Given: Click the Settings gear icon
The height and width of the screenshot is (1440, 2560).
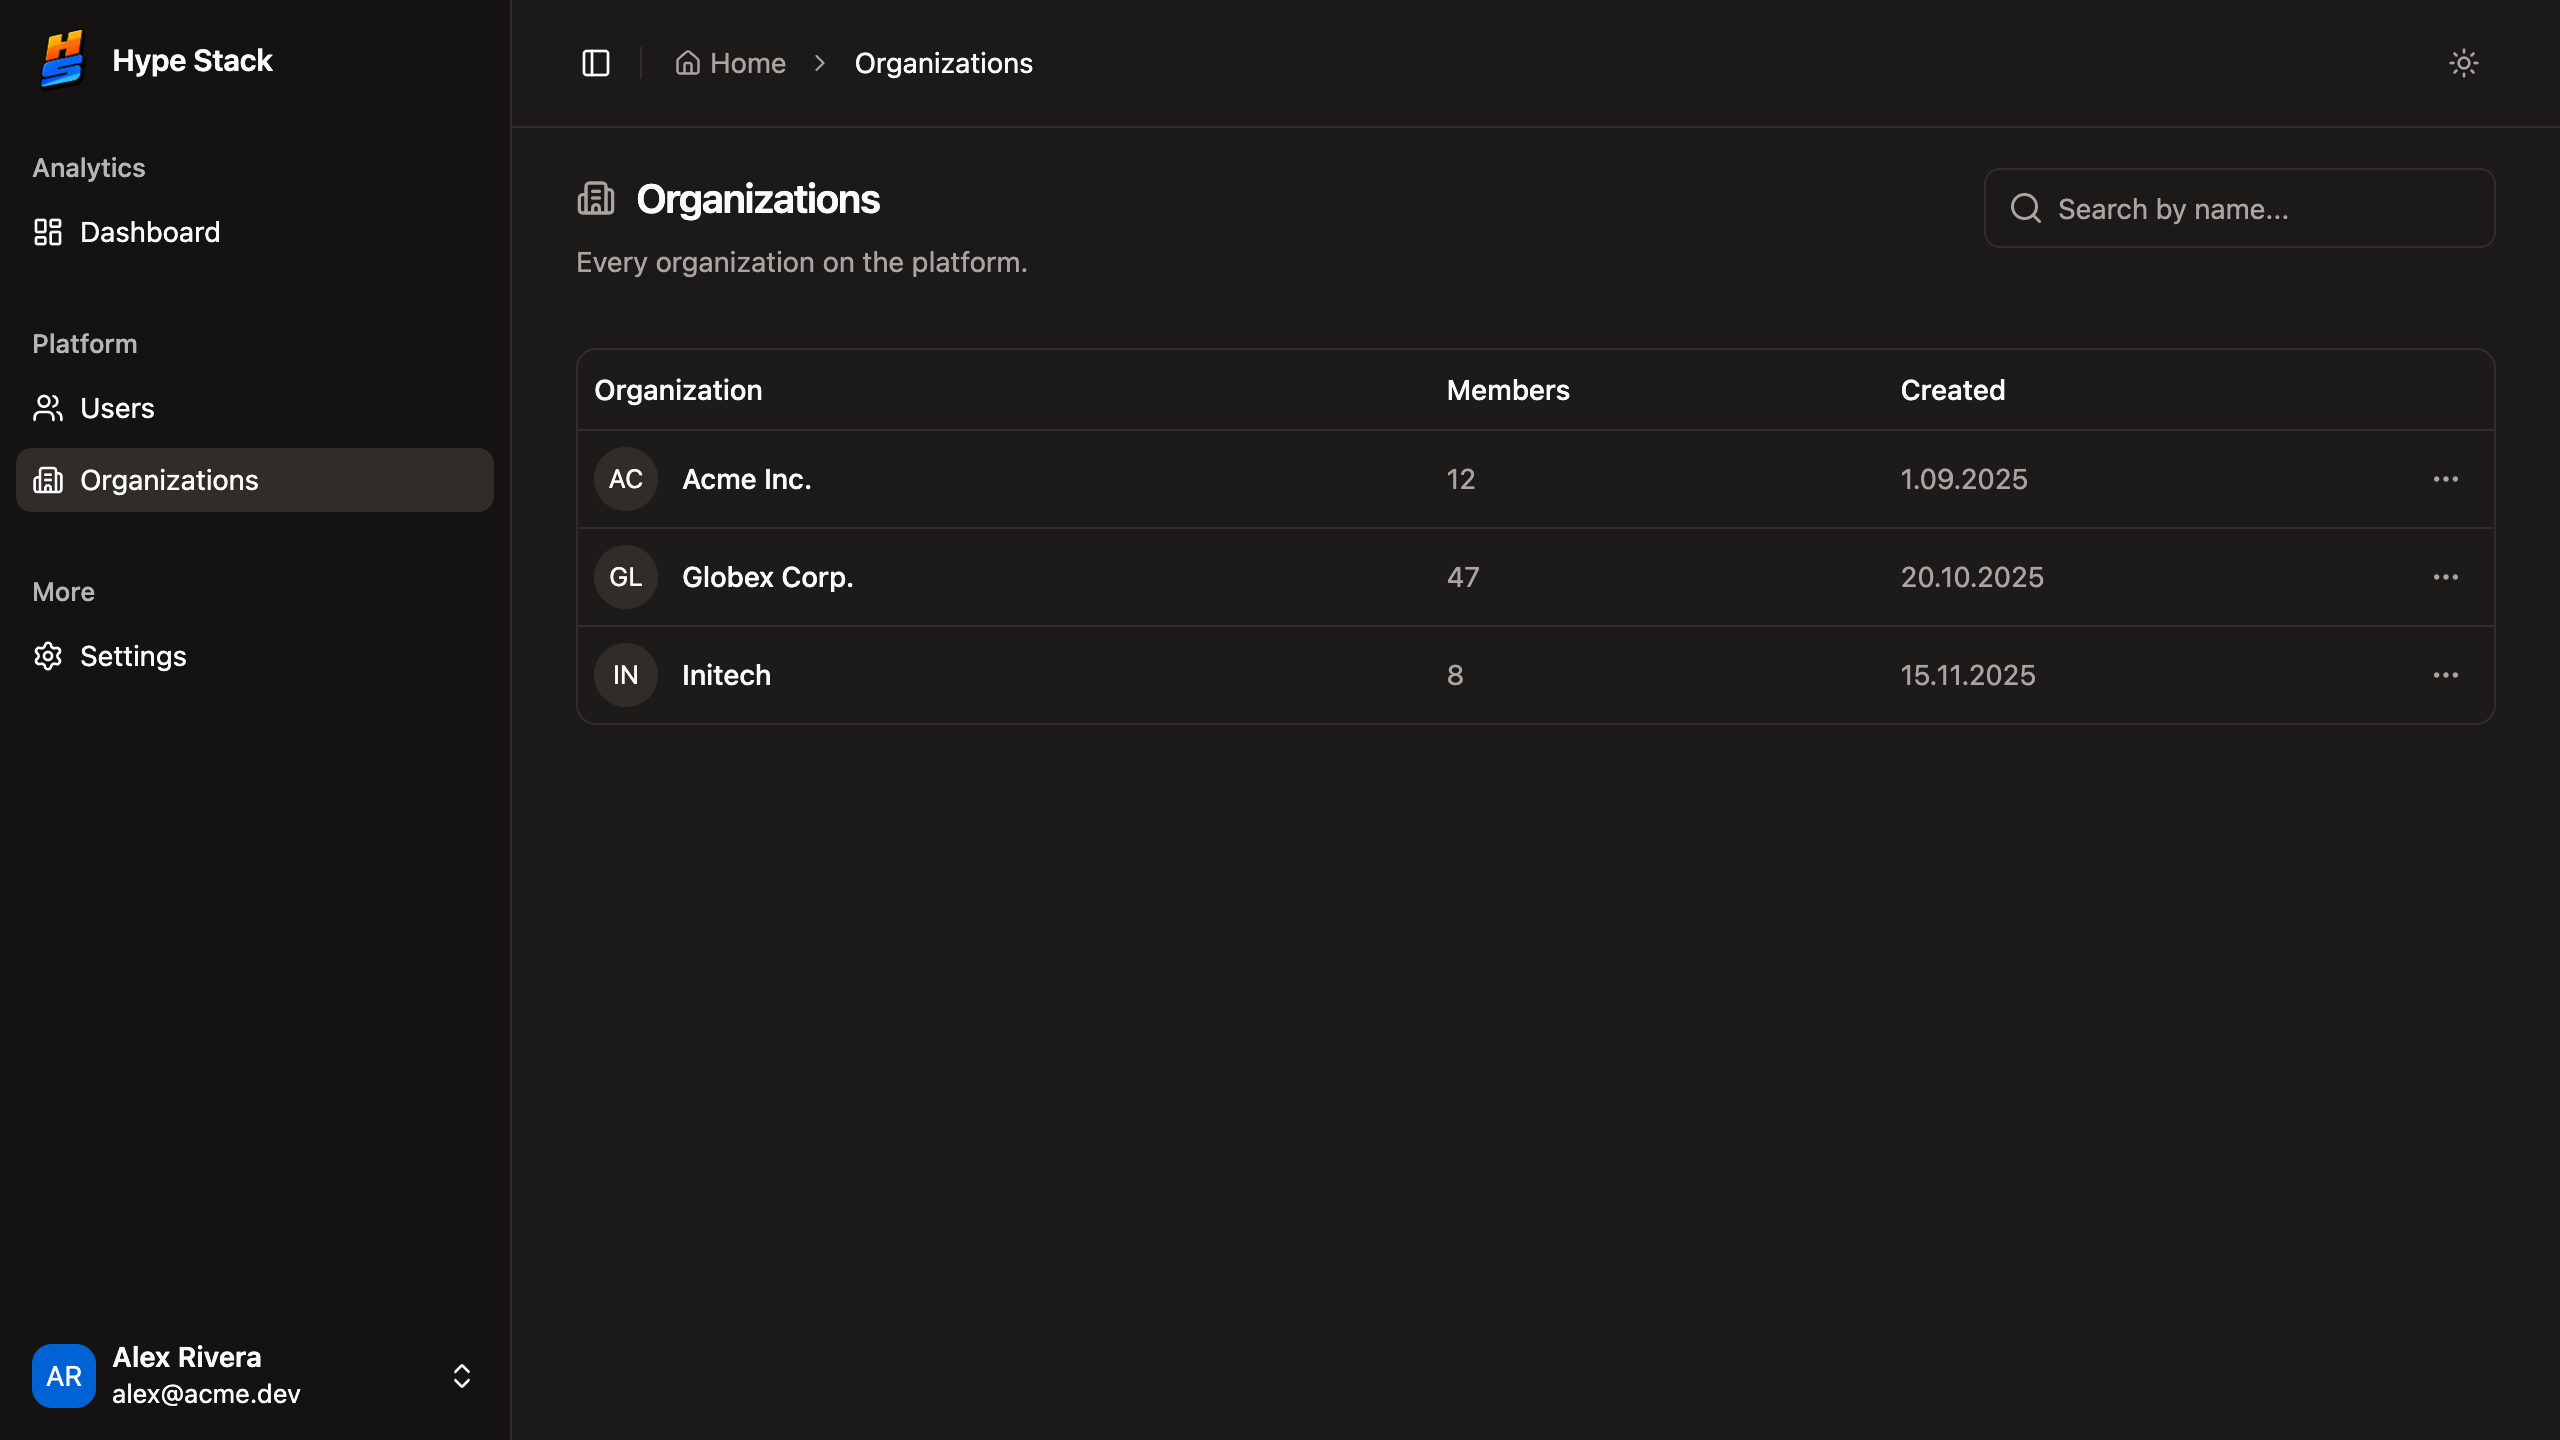Looking at the screenshot, I should [48, 656].
